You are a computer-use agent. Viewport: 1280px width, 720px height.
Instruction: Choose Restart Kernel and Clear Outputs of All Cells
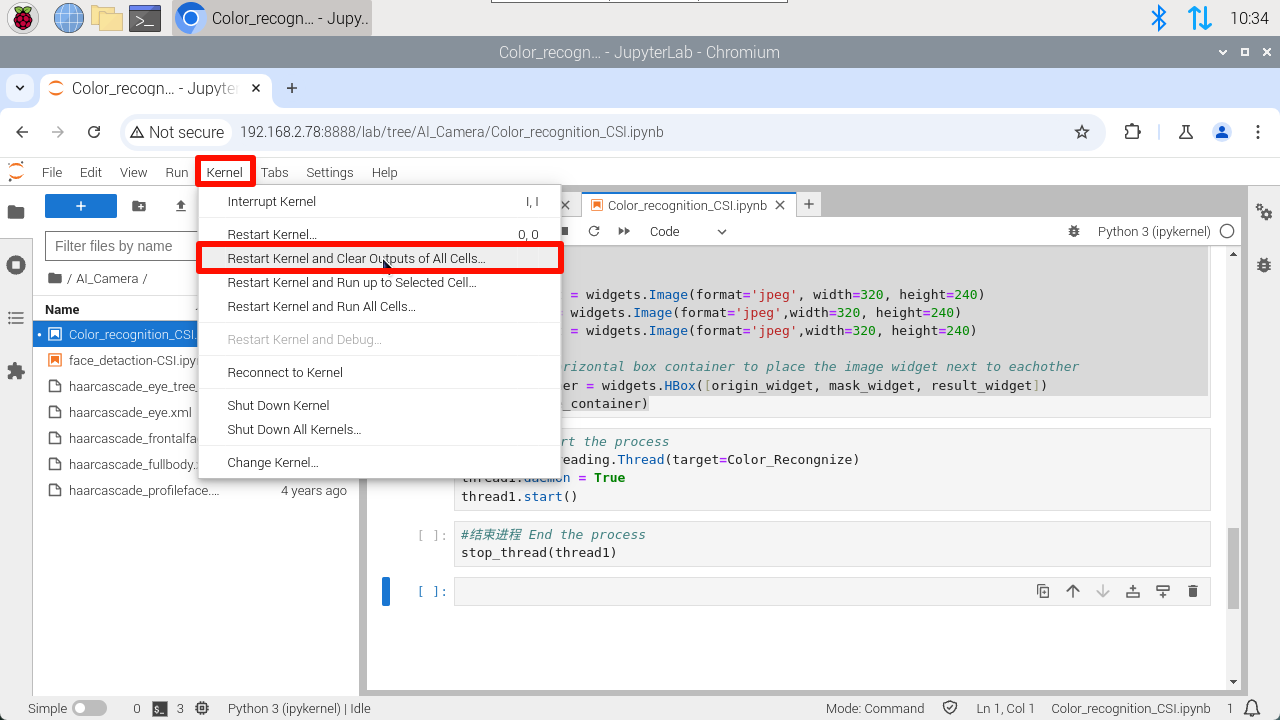[x=379, y=258]
